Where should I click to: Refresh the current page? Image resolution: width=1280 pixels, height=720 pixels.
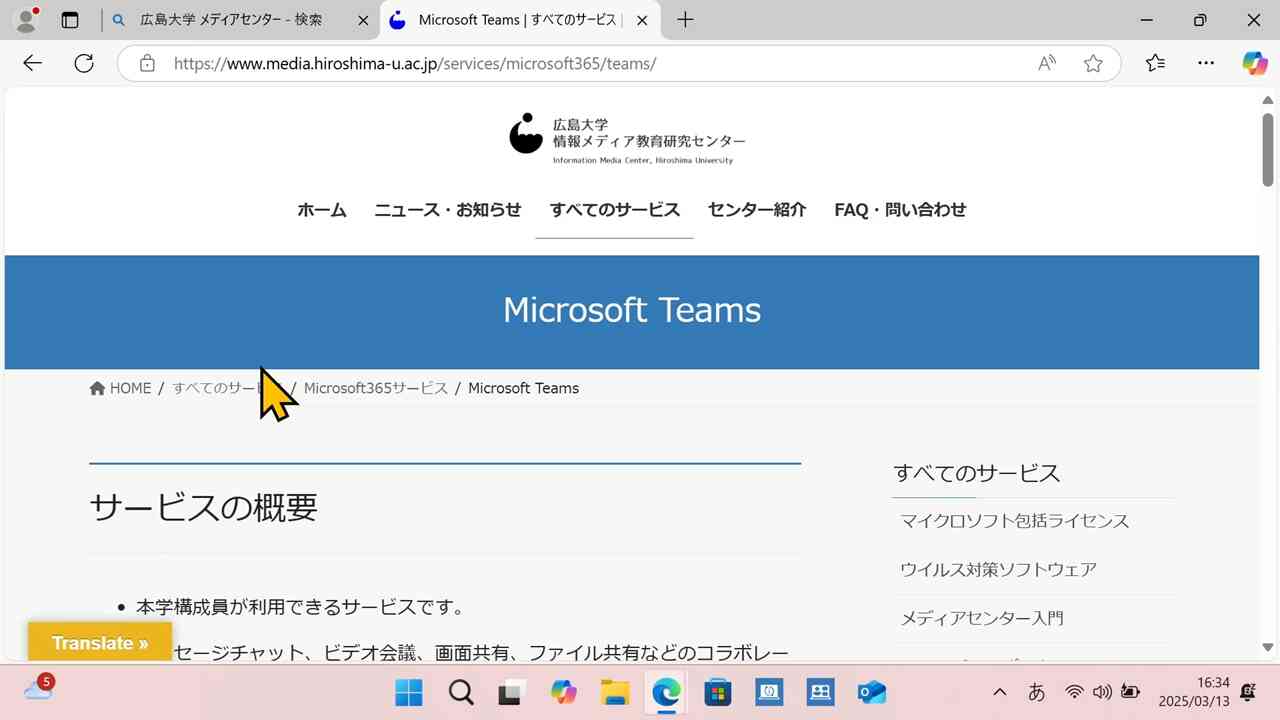point(84,63)
